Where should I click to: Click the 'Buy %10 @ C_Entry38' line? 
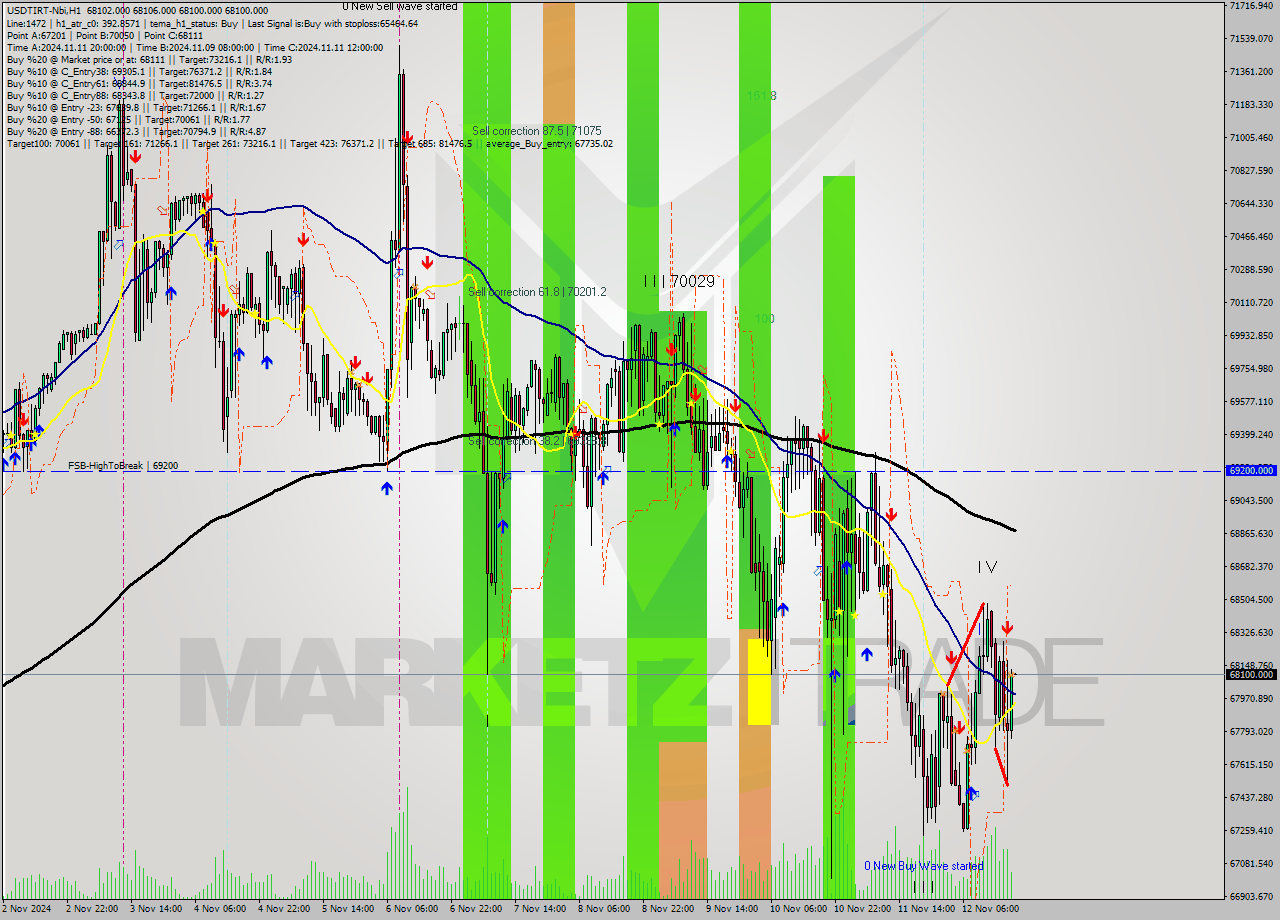pos(139,71)
